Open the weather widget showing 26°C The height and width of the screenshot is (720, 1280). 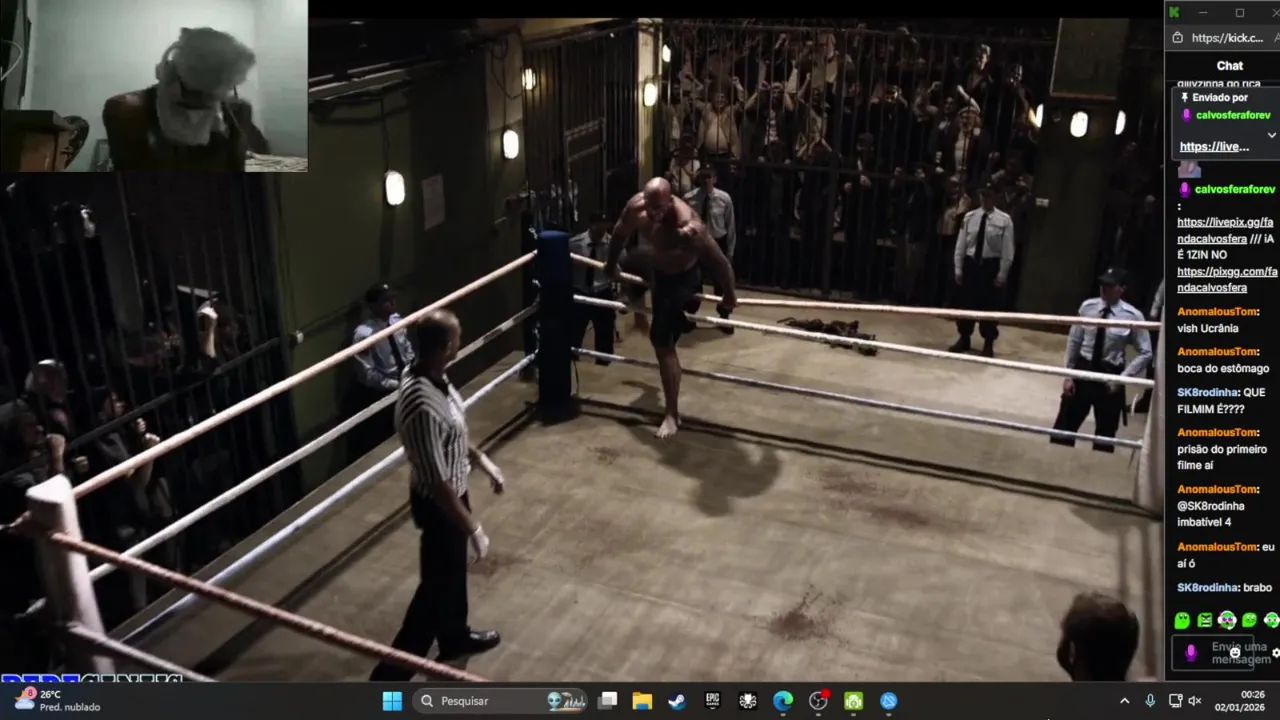(56, 700)
